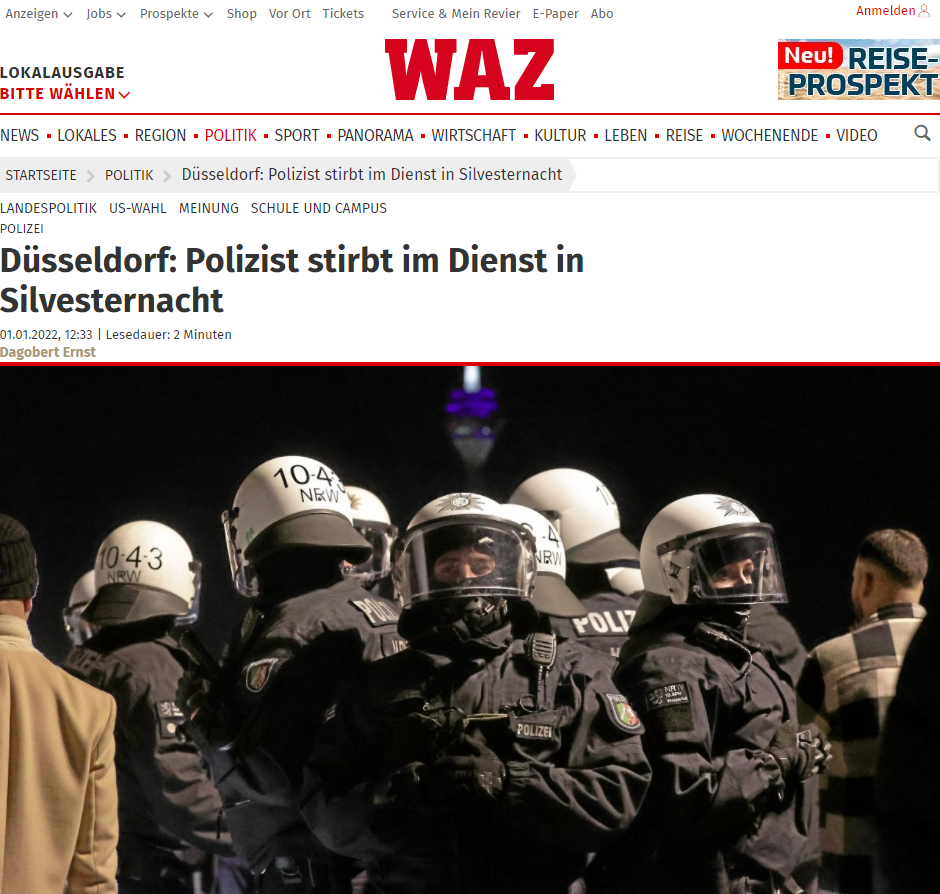The height and width of the screenshot is (894, 940).
Task: Expand the Anzeigen dropdown
Action: (x=38, y=14)
